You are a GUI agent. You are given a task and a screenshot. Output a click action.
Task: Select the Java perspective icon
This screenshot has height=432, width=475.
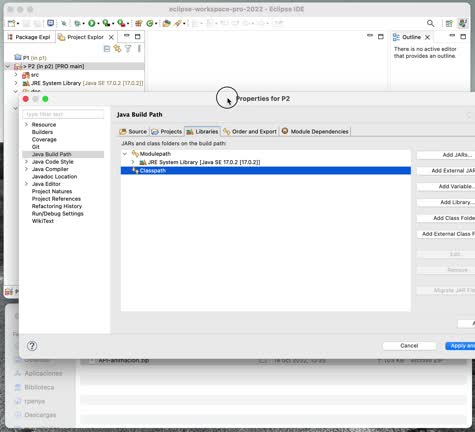pos(463,23)
